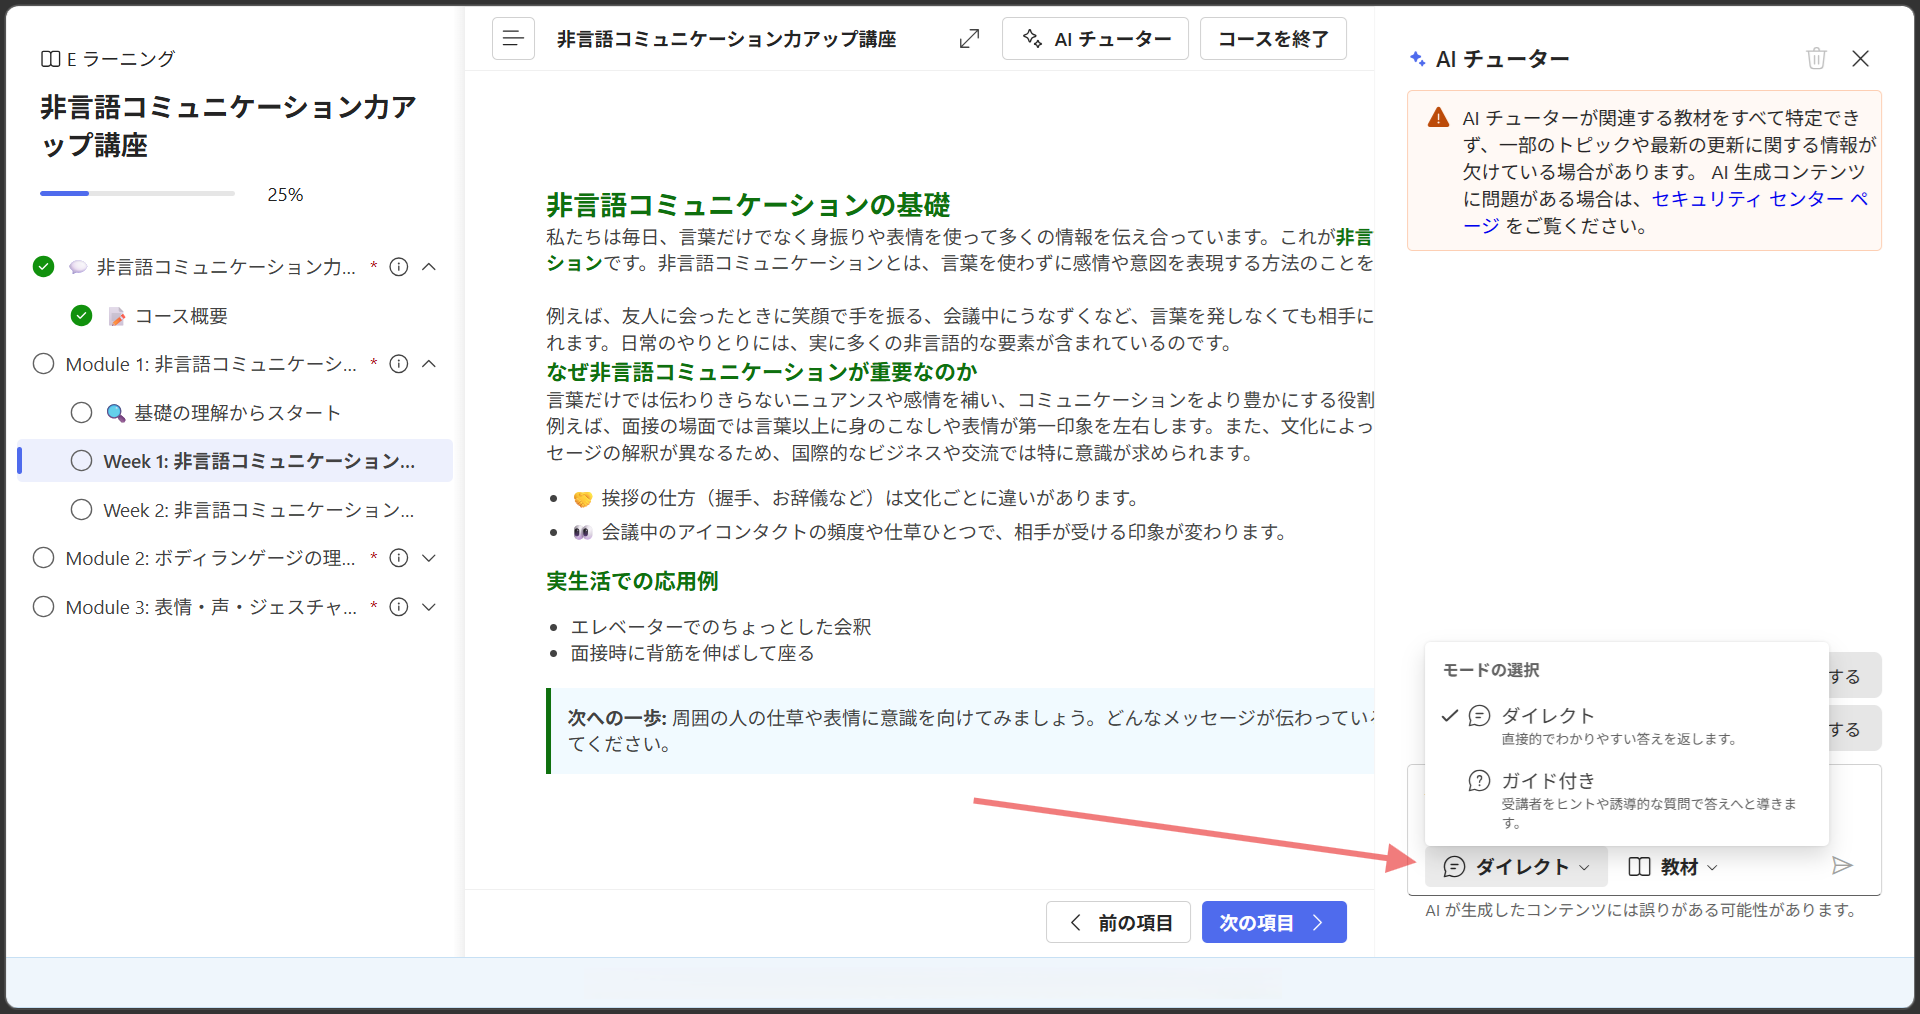Click the 非言語コミュニケーションの基礎 heading
This screenshot has height=1014, width=1920.
[748, 205]
